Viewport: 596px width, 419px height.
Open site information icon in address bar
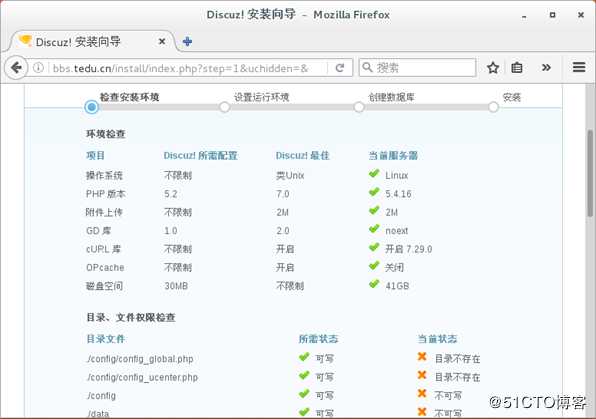(x=38, y=68)
